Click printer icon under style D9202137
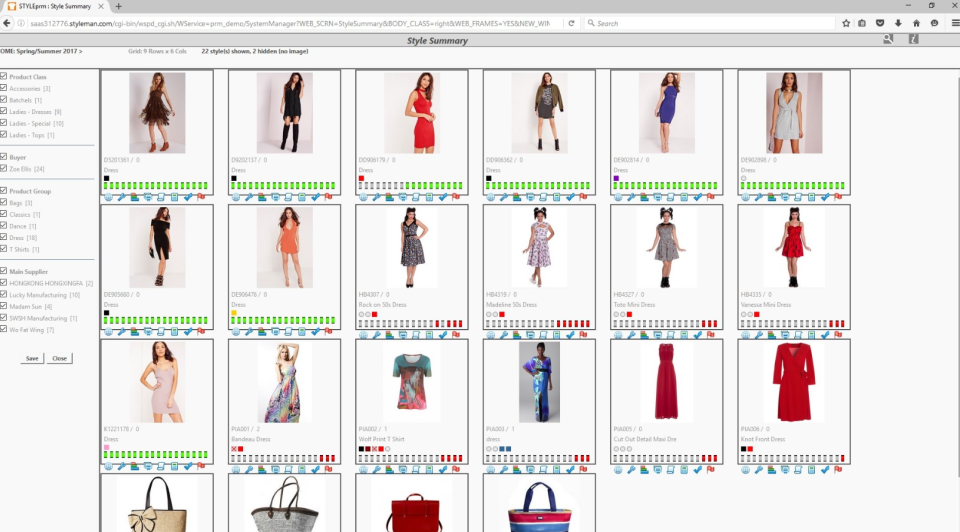 [276, 197]
